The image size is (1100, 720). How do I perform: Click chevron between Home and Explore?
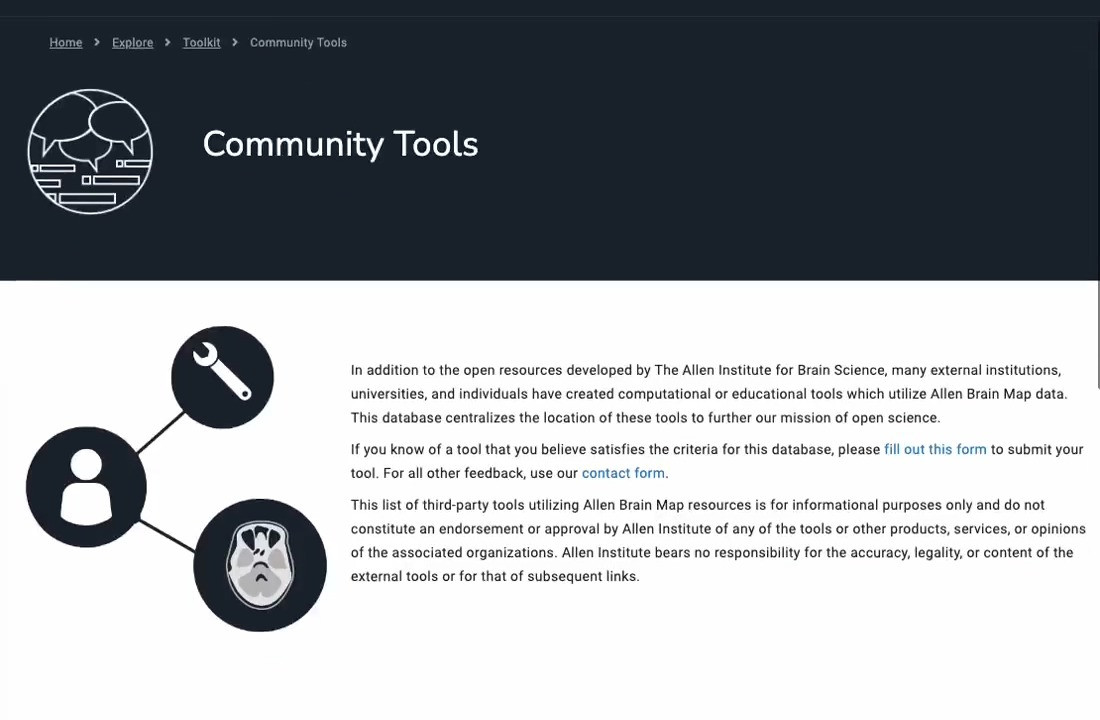97,43
